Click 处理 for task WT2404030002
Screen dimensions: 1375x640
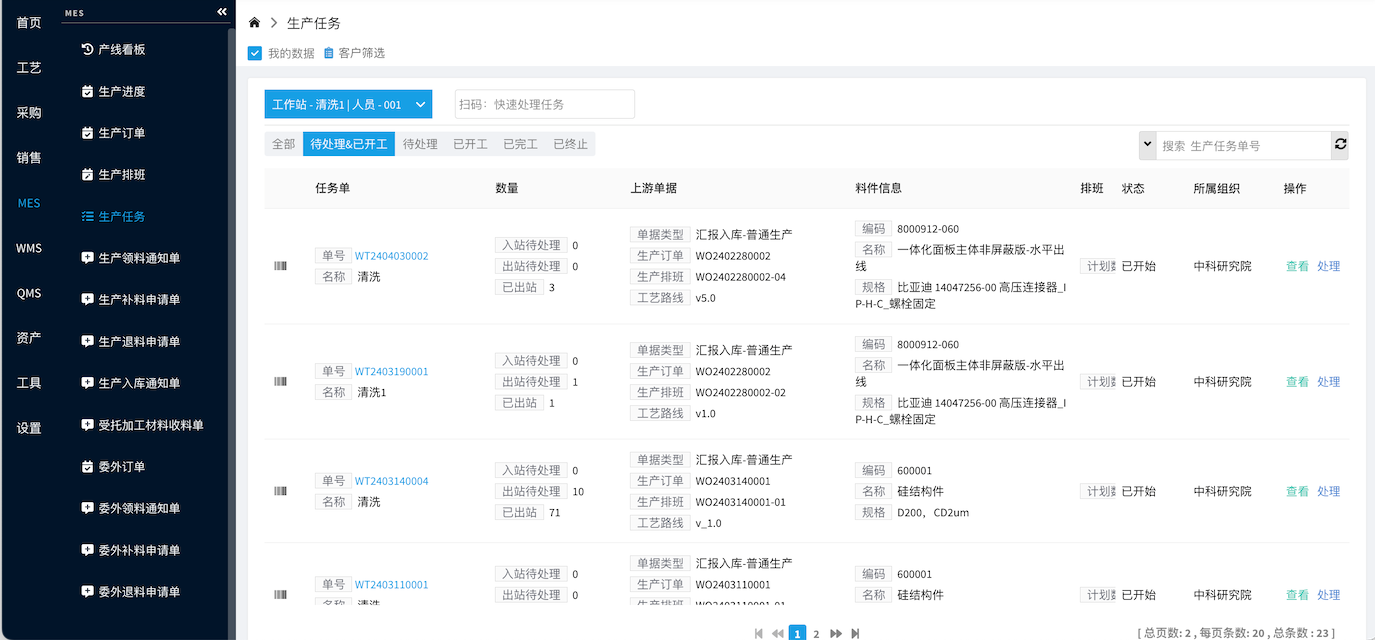point(1328,266)
